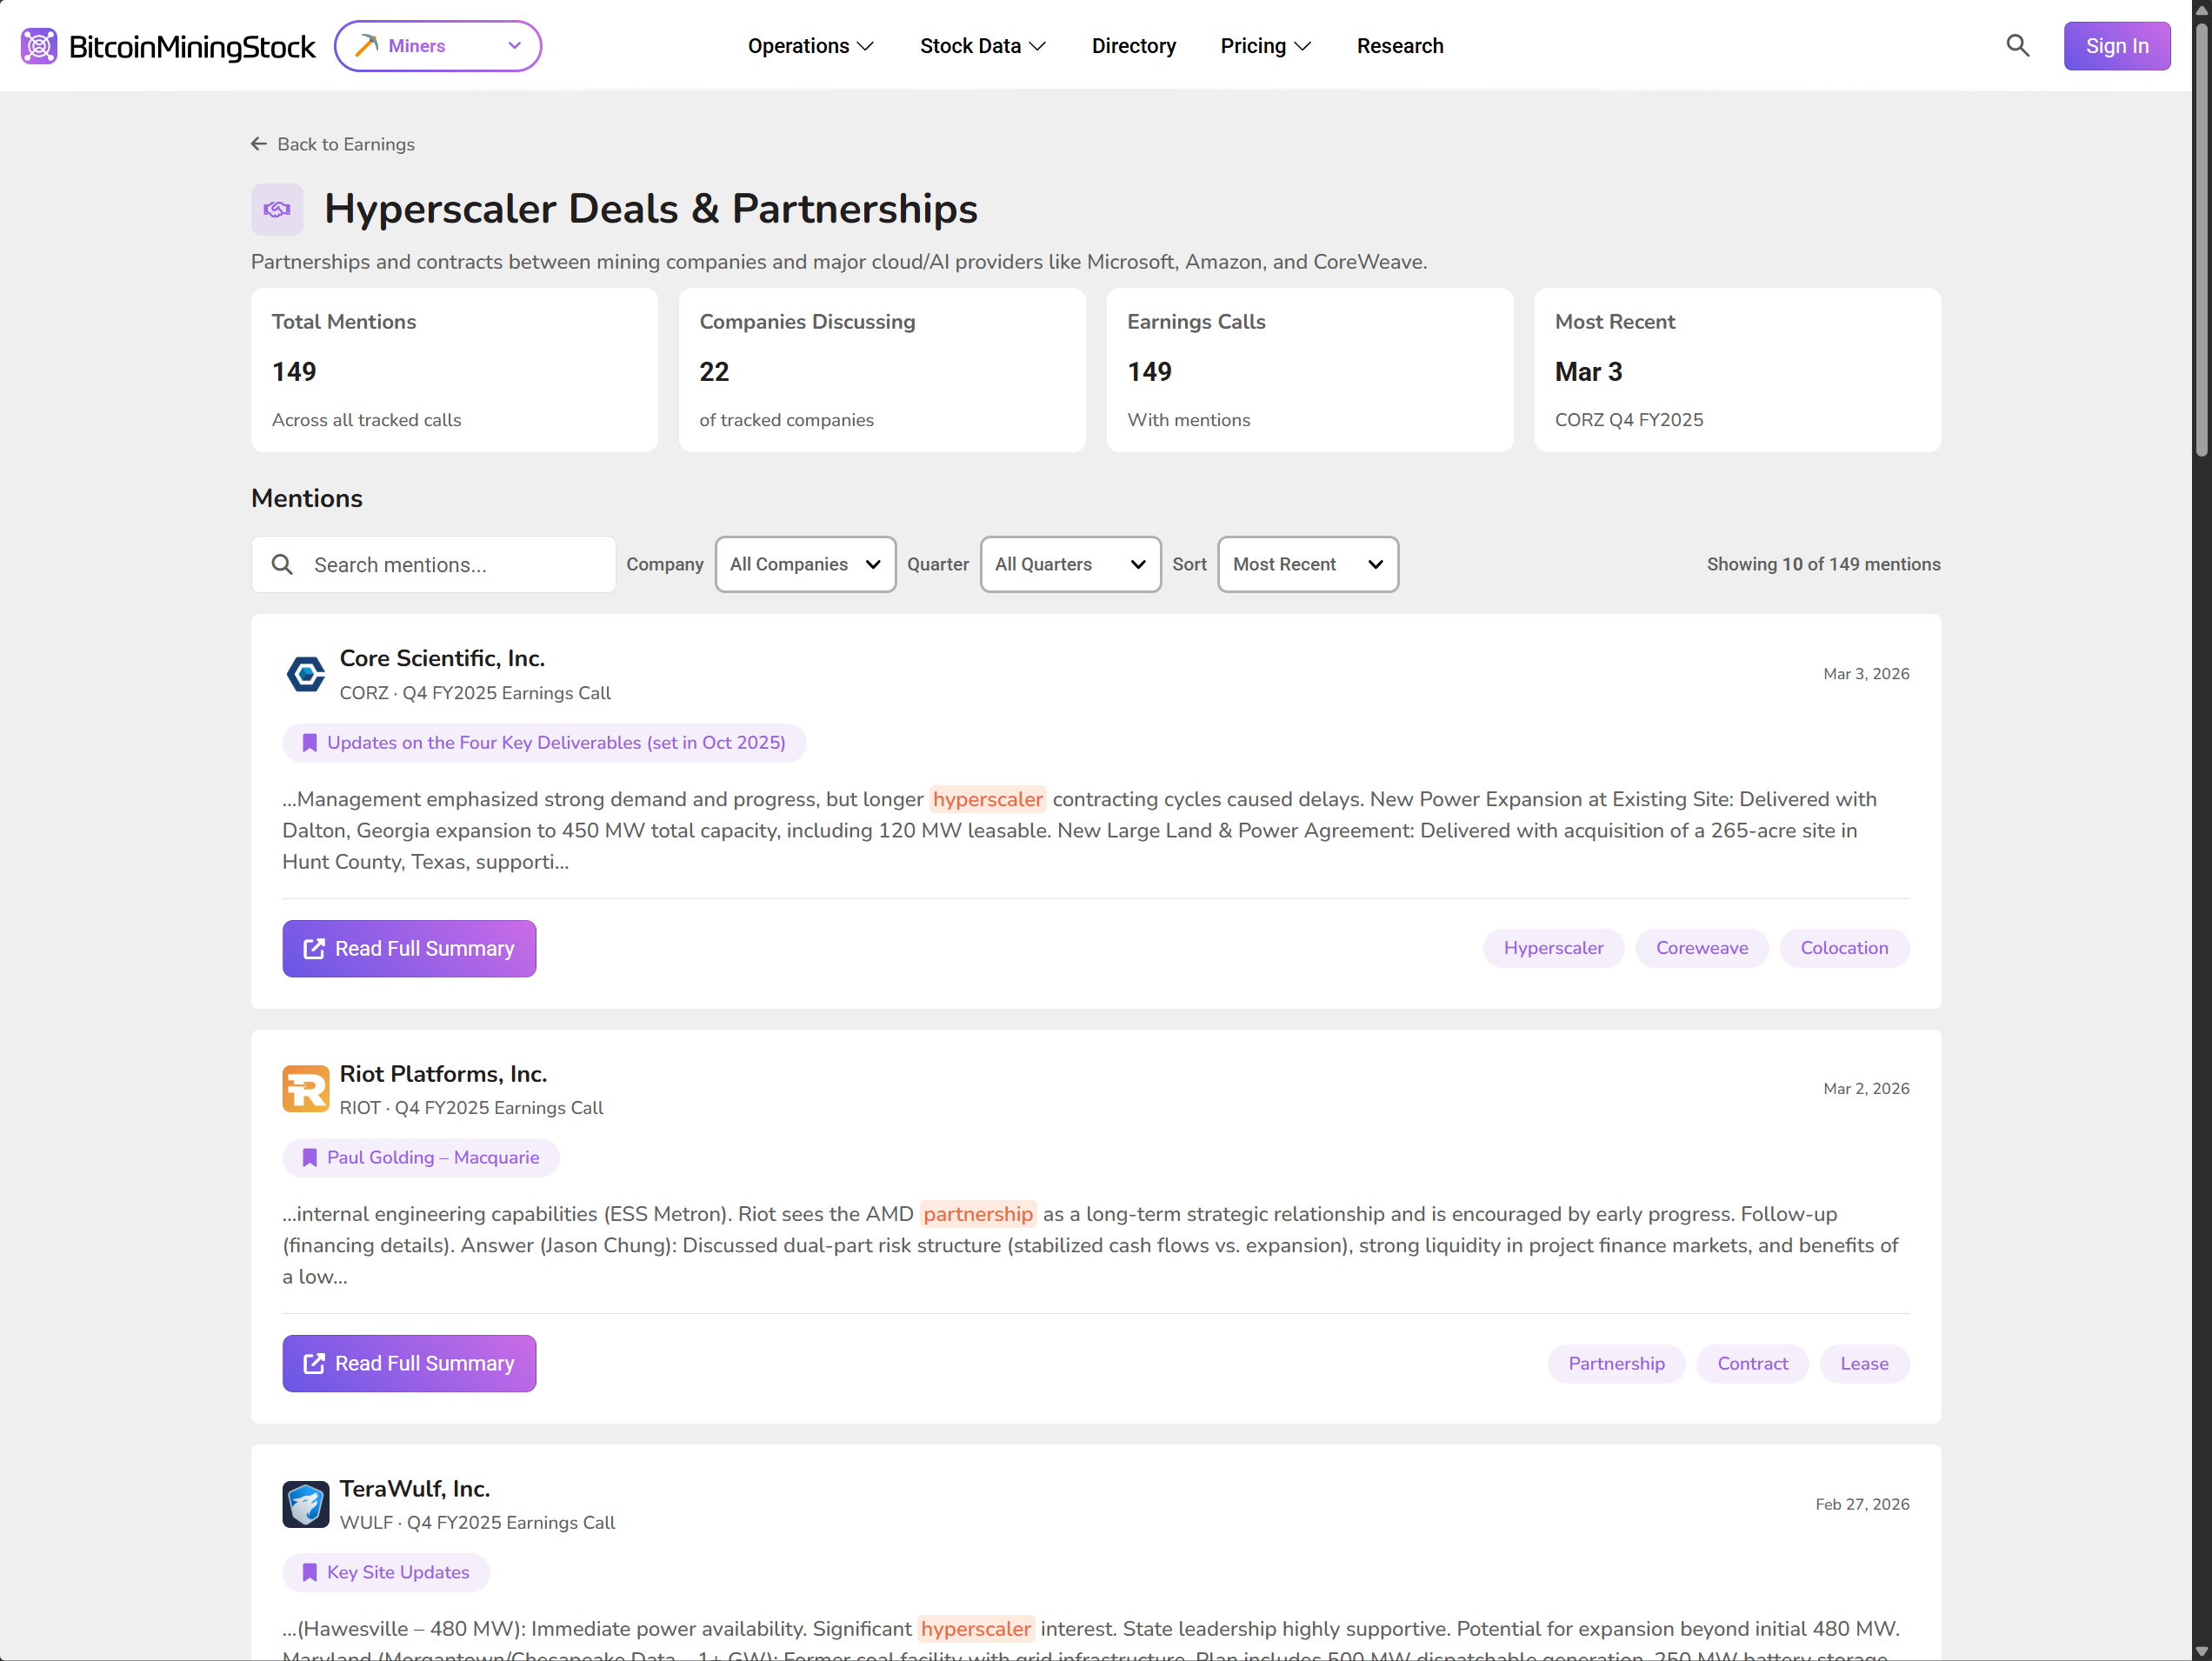Click the back arrow to Earnings
Screen dimensions: 2212x1661
click(259, 144)
